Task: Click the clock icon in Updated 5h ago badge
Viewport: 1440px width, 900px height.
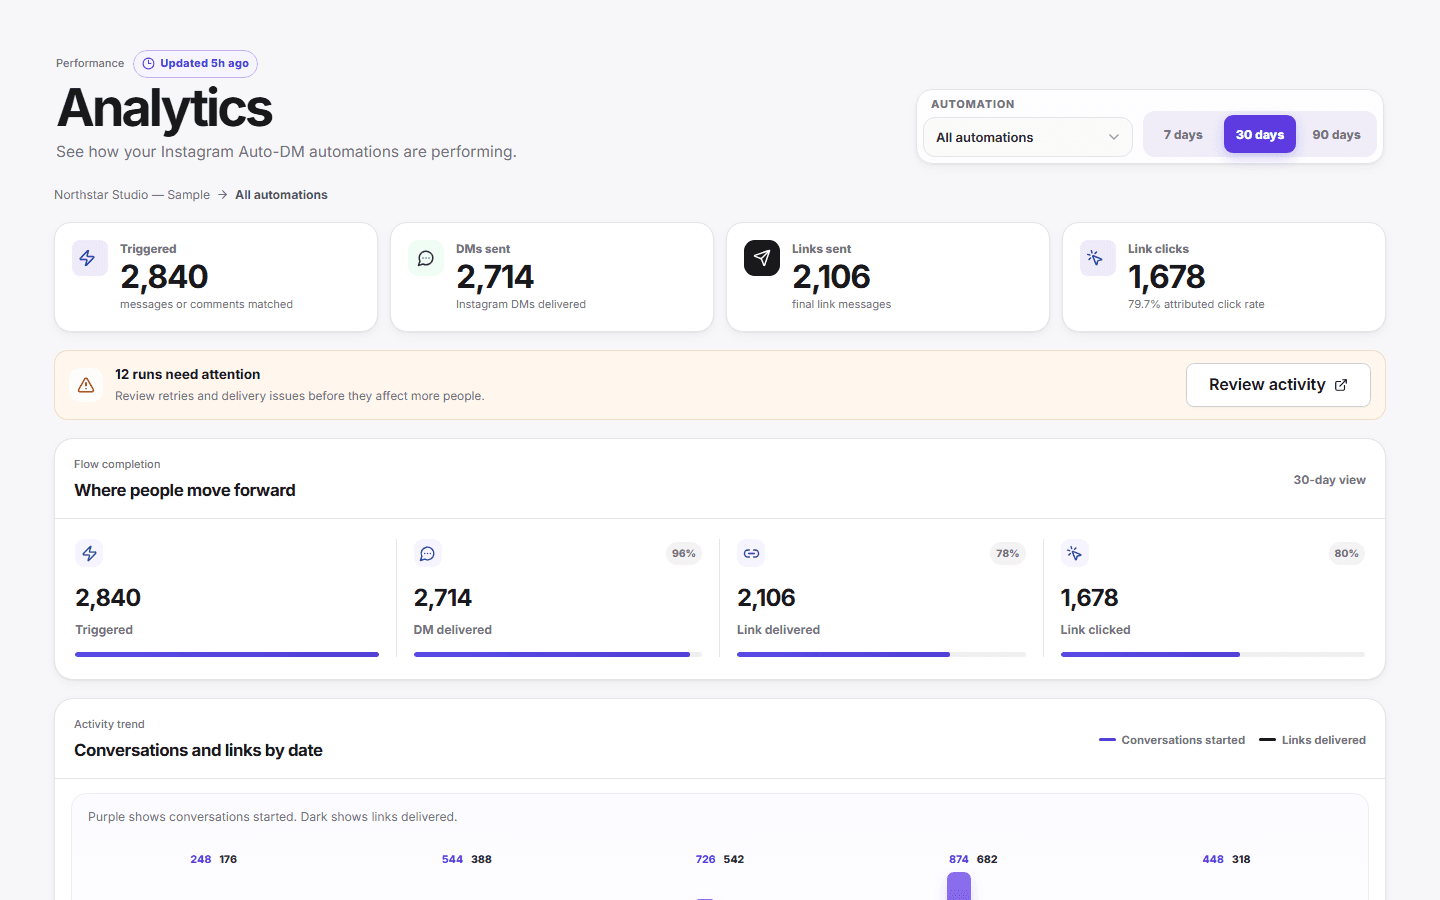Action: click(x=149, y=64)
